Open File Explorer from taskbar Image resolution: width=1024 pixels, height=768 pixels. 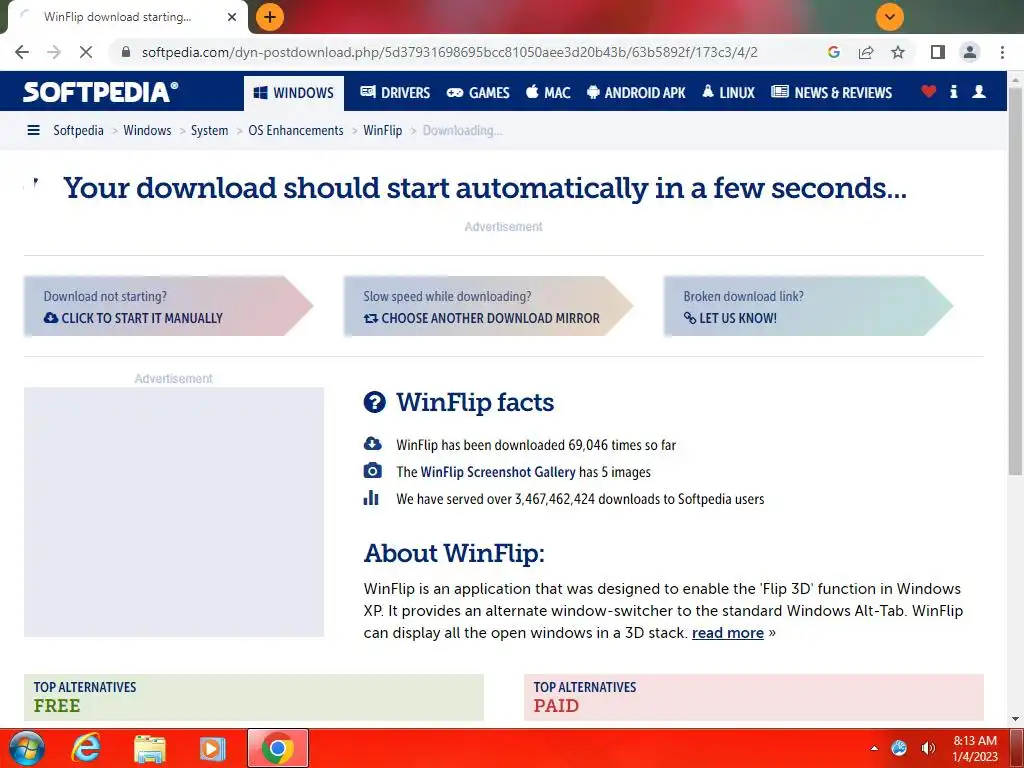(x=150, y=748)
